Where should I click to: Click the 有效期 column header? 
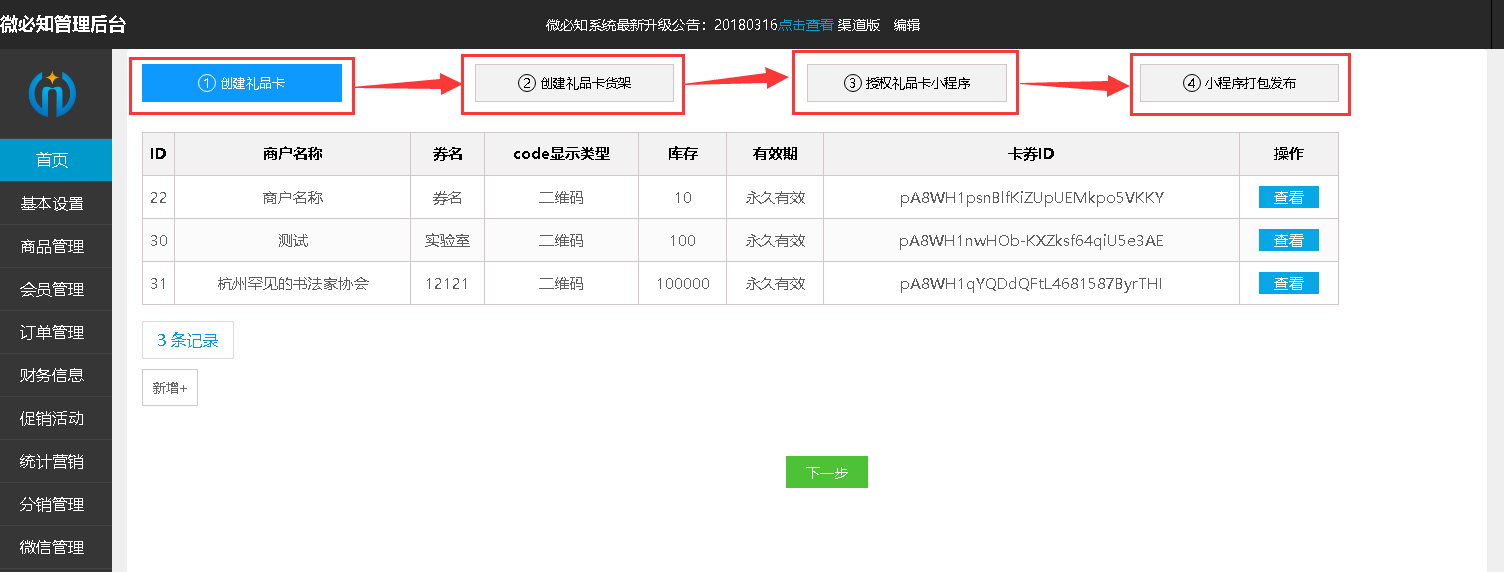click(x=775, y=154)
